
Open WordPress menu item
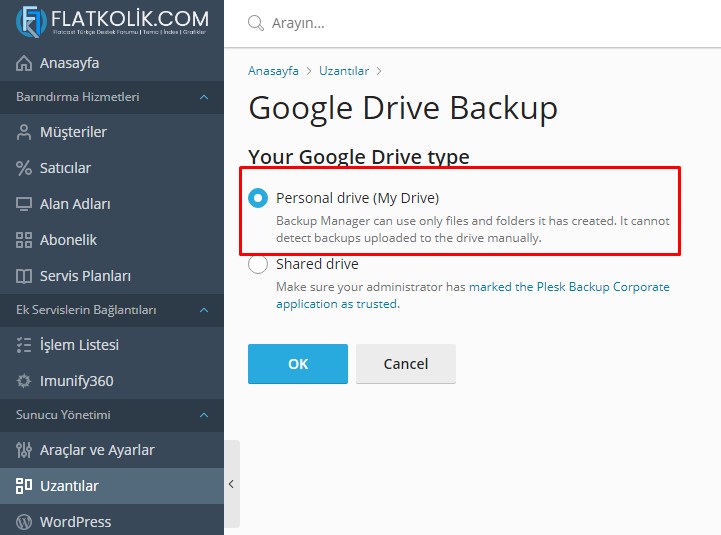click(x=112, y=522)
